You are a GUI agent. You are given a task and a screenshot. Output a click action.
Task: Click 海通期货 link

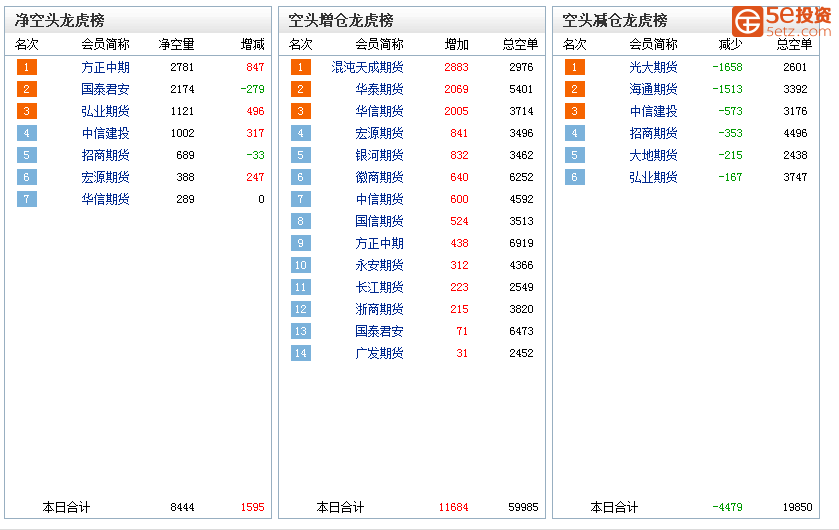[653, 89]
